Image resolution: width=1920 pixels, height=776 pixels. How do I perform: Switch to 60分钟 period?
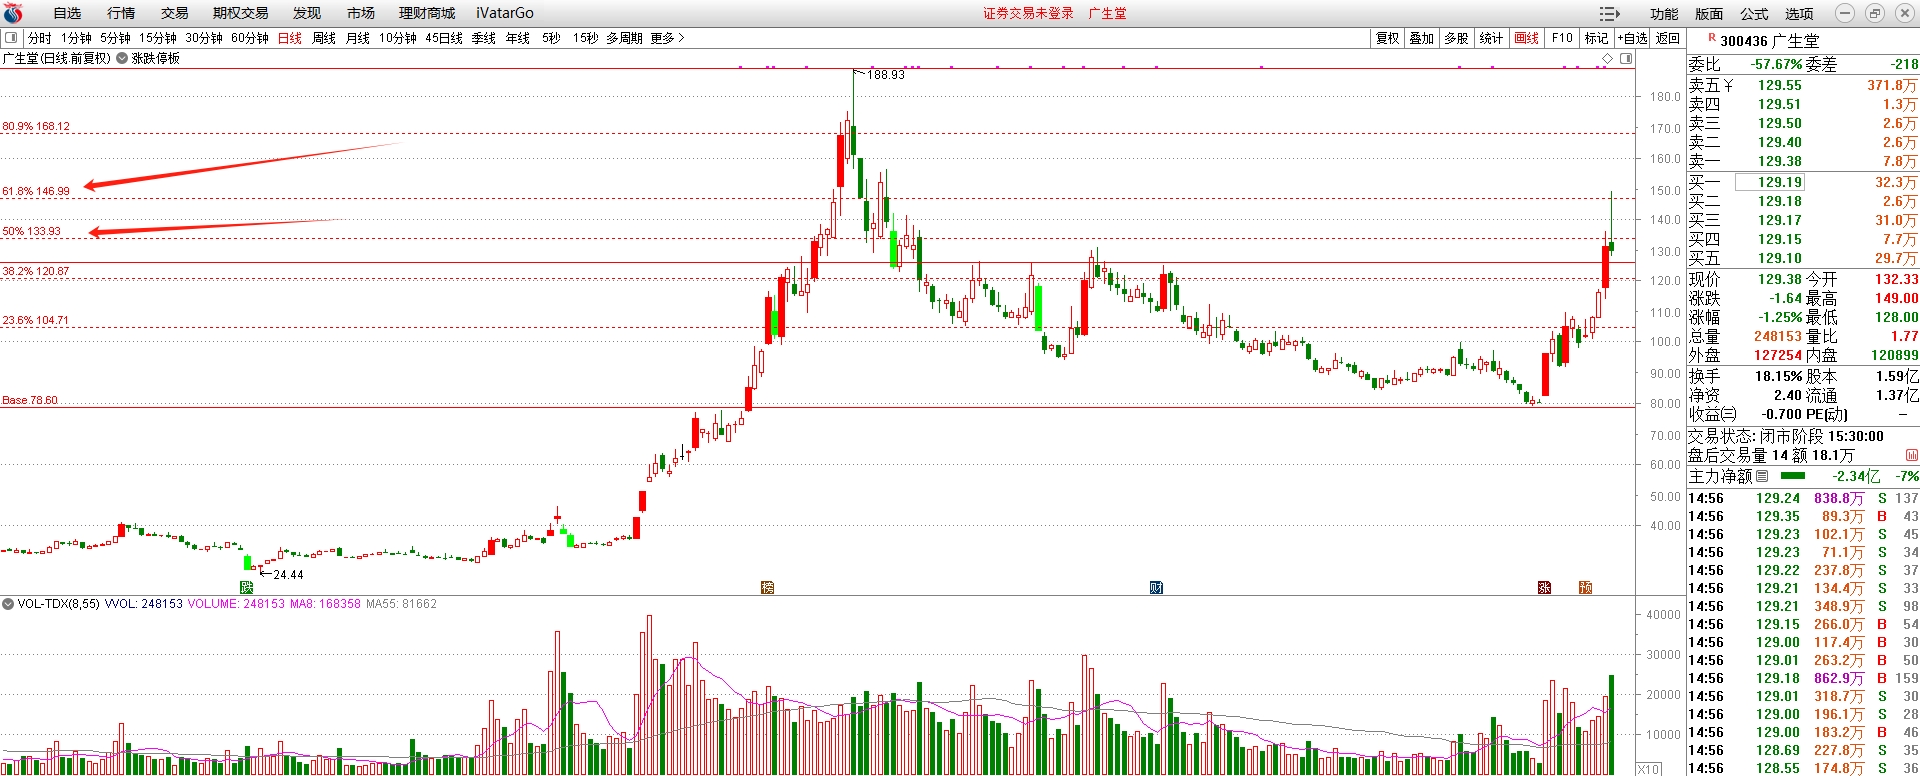(250, 38)
